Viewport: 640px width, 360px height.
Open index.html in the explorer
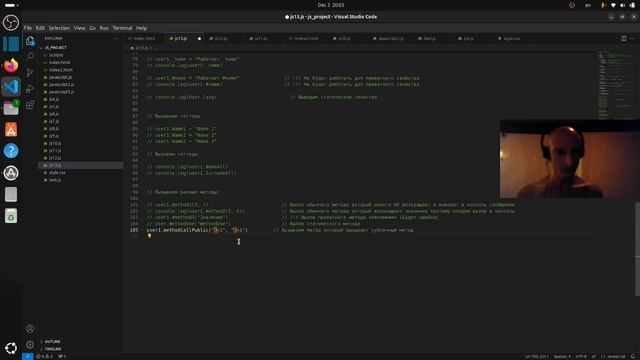(x=60, y=62)
